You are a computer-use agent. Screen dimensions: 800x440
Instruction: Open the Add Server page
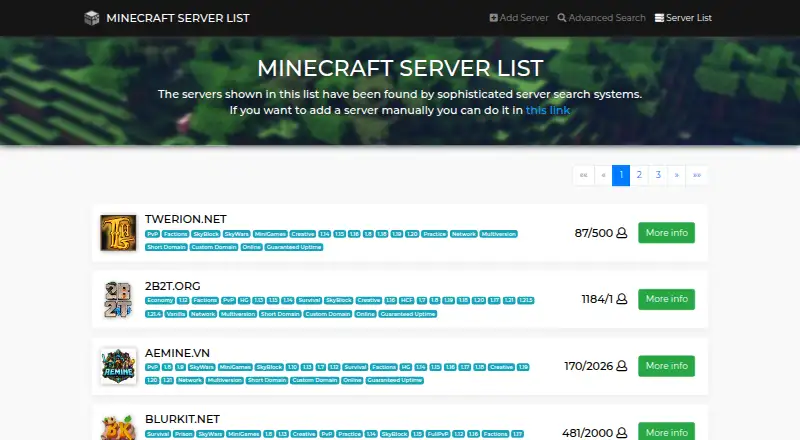519,18
